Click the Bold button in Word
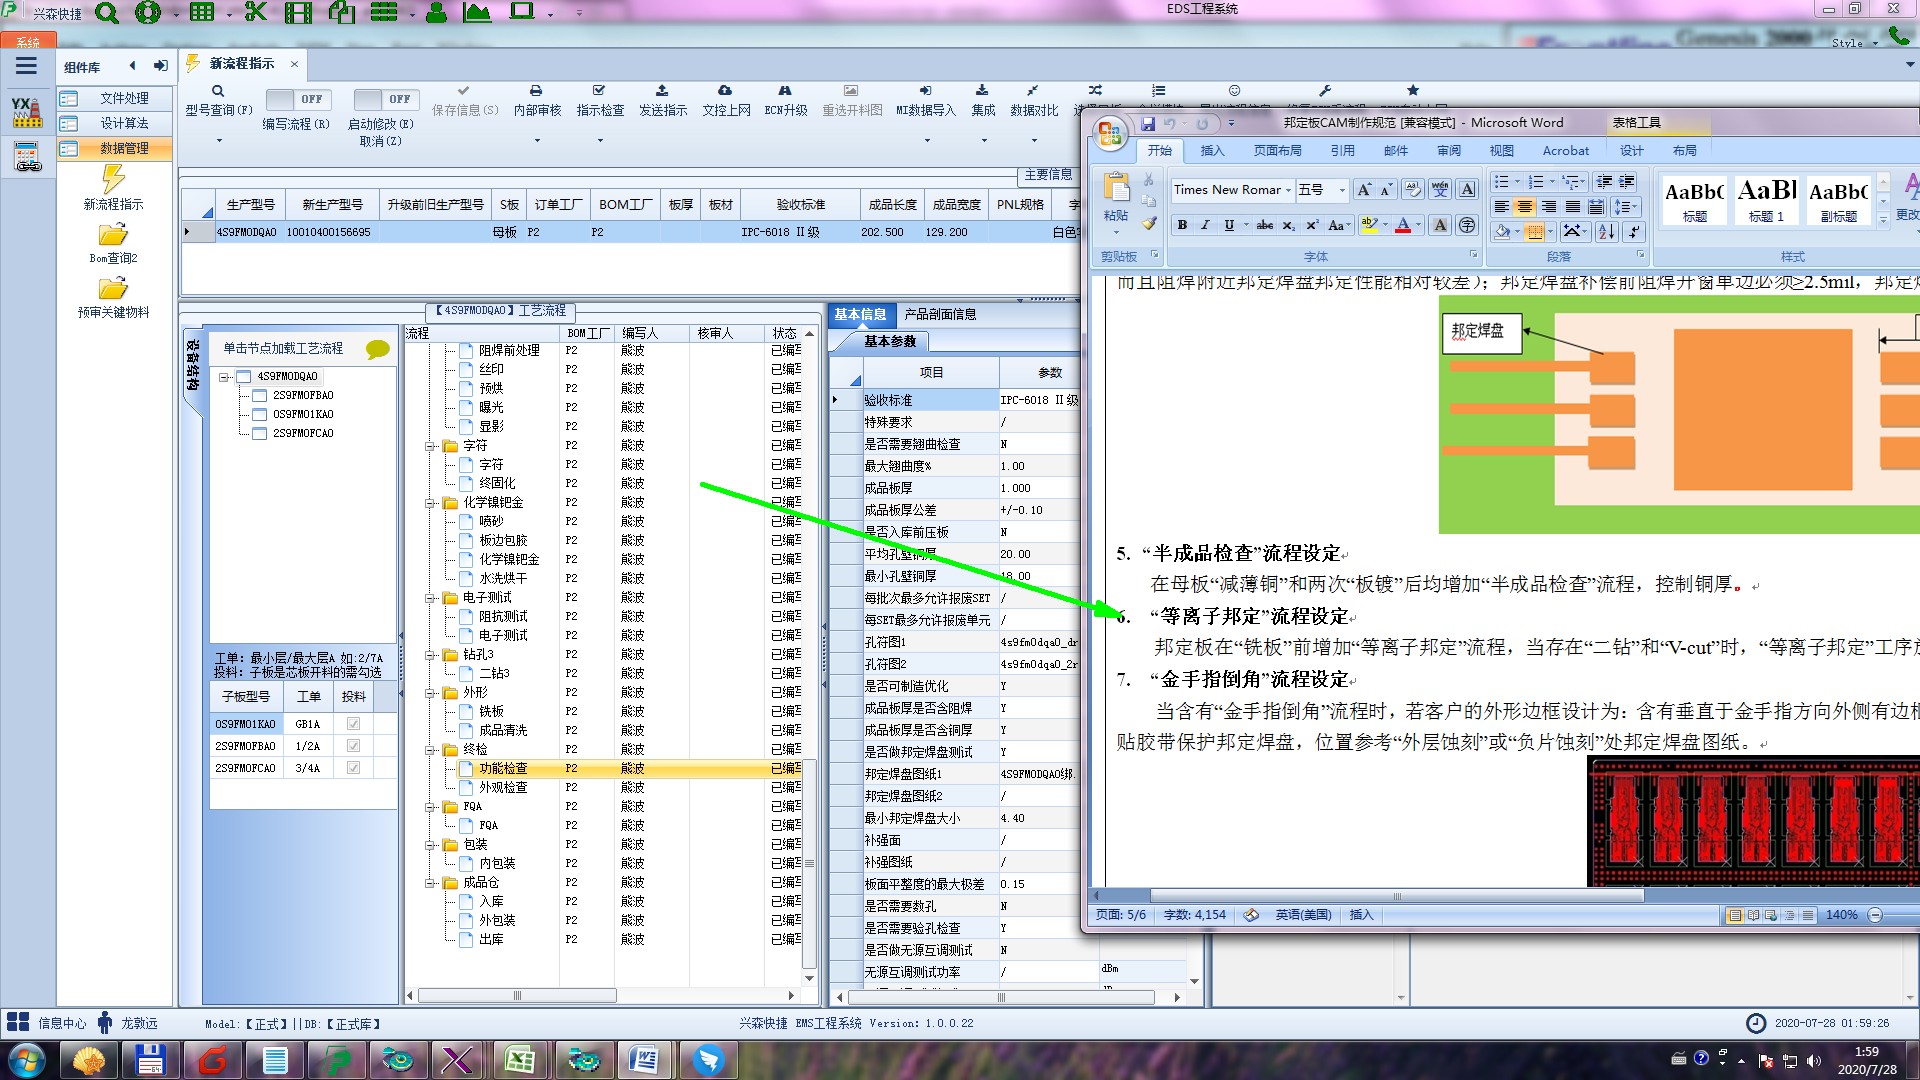 click(x=1182, y=226)
